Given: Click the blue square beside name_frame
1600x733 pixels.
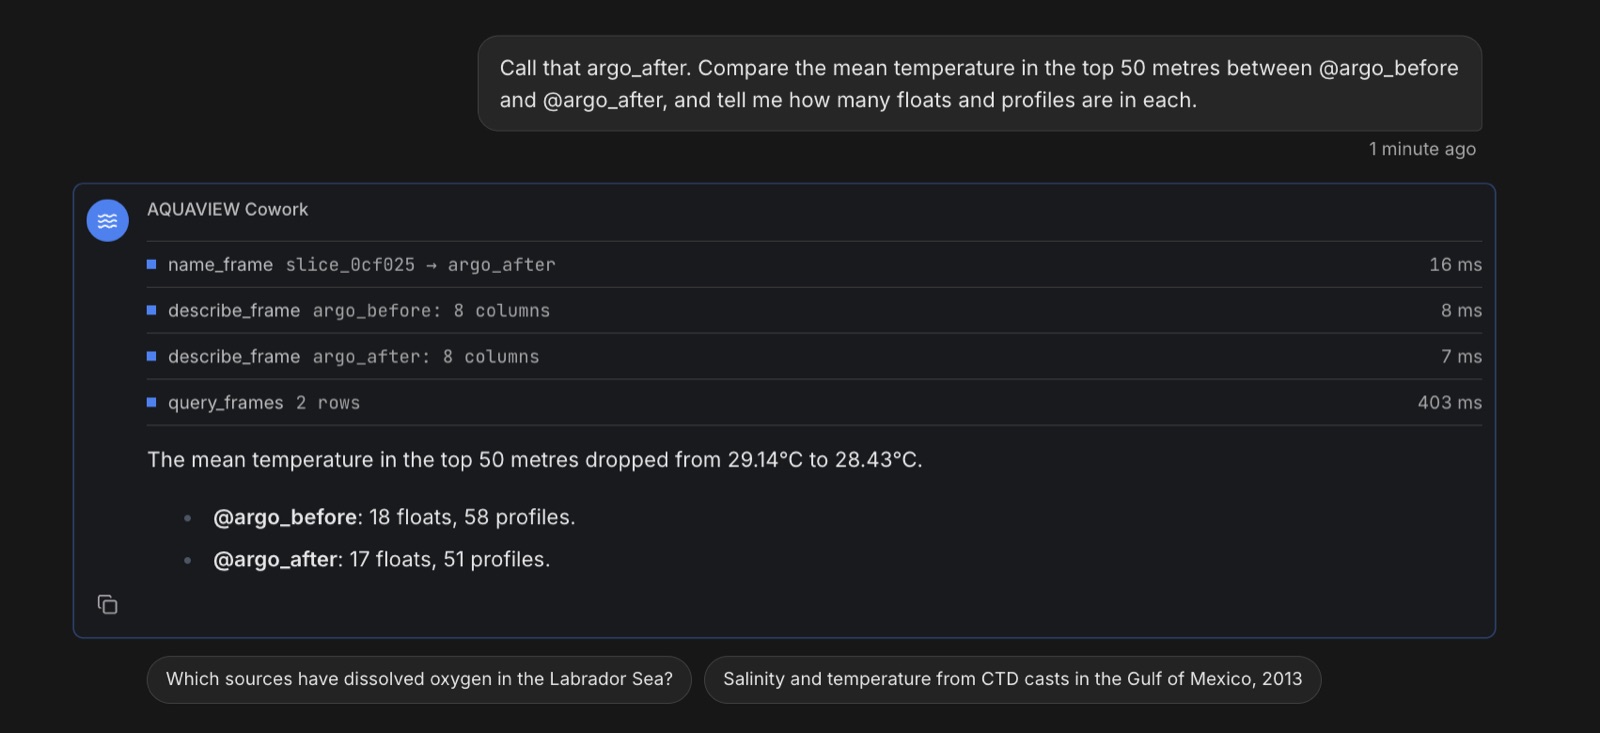Looking at the screenshot, I should pyautogui.click(x=152, y=264).
